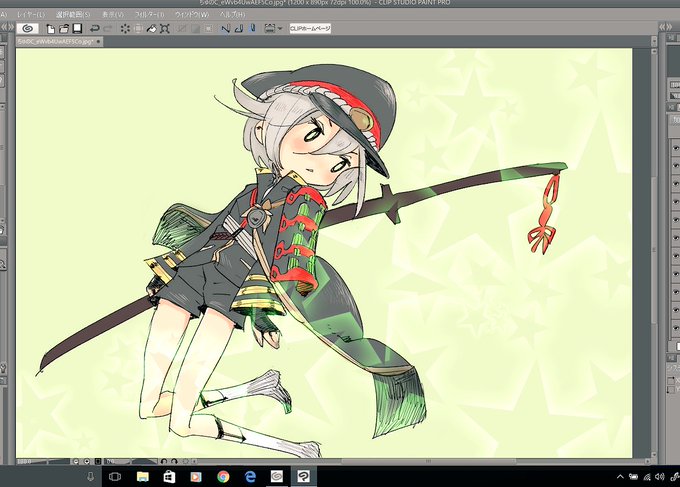Click the network tray icon
Image resolution: width=680 pixels, height=487 pixels.
(647, 477)
